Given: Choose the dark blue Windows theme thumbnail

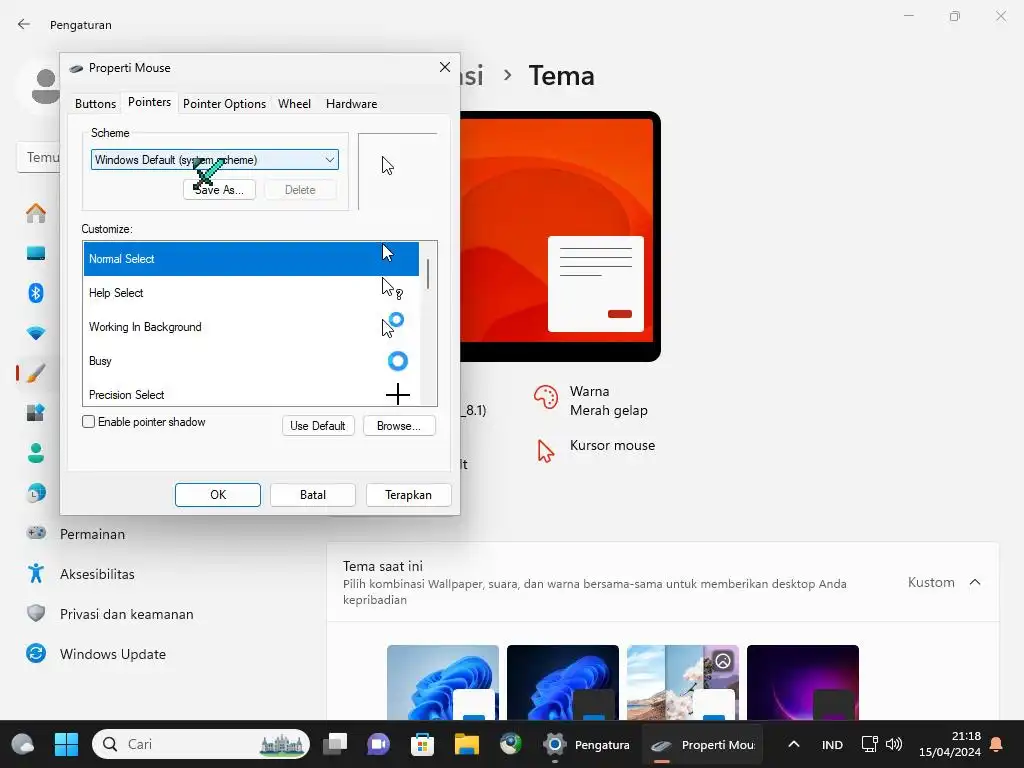Looking at the screenshot, I should pos(562,682).
